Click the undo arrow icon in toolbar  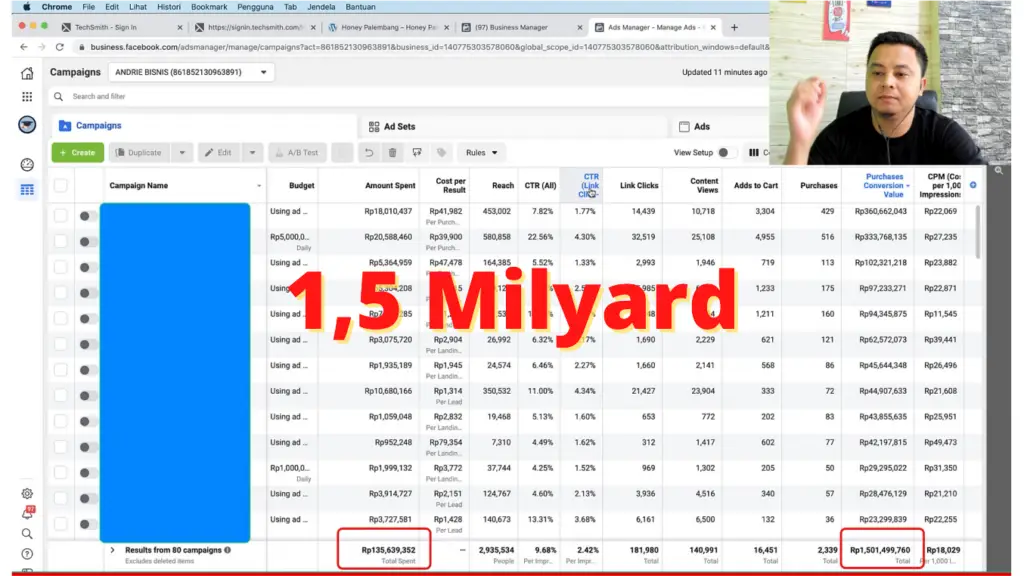click(x=368, y=153)
